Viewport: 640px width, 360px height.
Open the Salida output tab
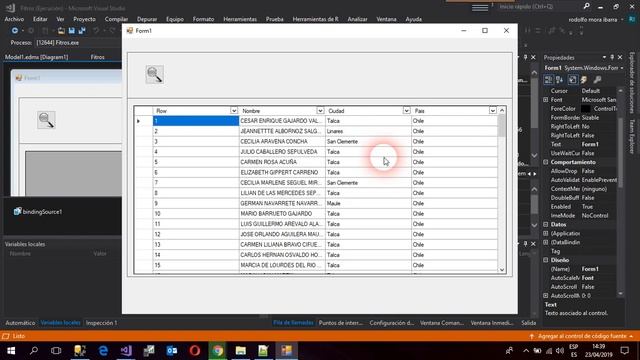[x=529, y=323]
